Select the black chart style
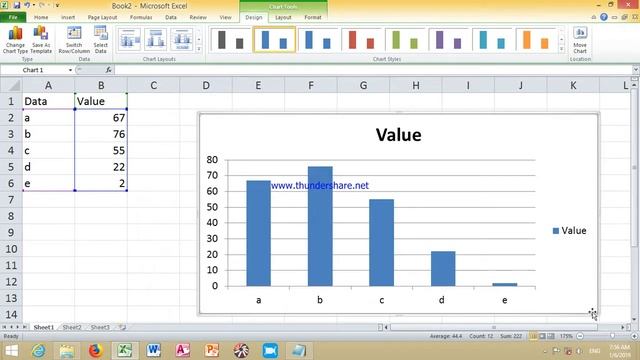This screenshot has height=360, width=640. point(230,40)
